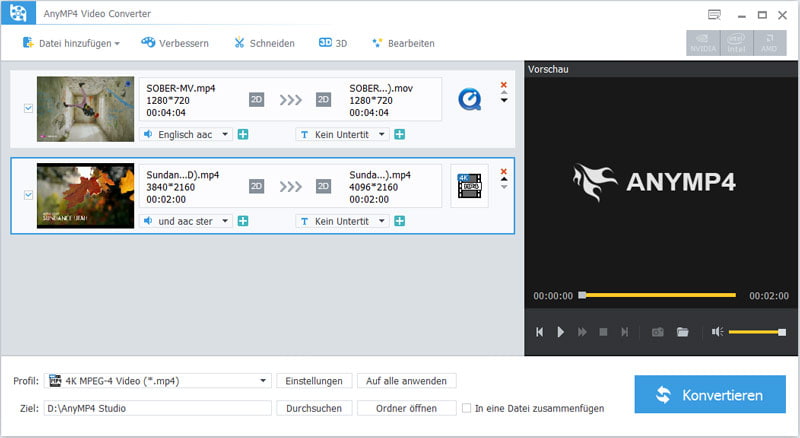Take a snapshot of the preview

coord(658,332)
